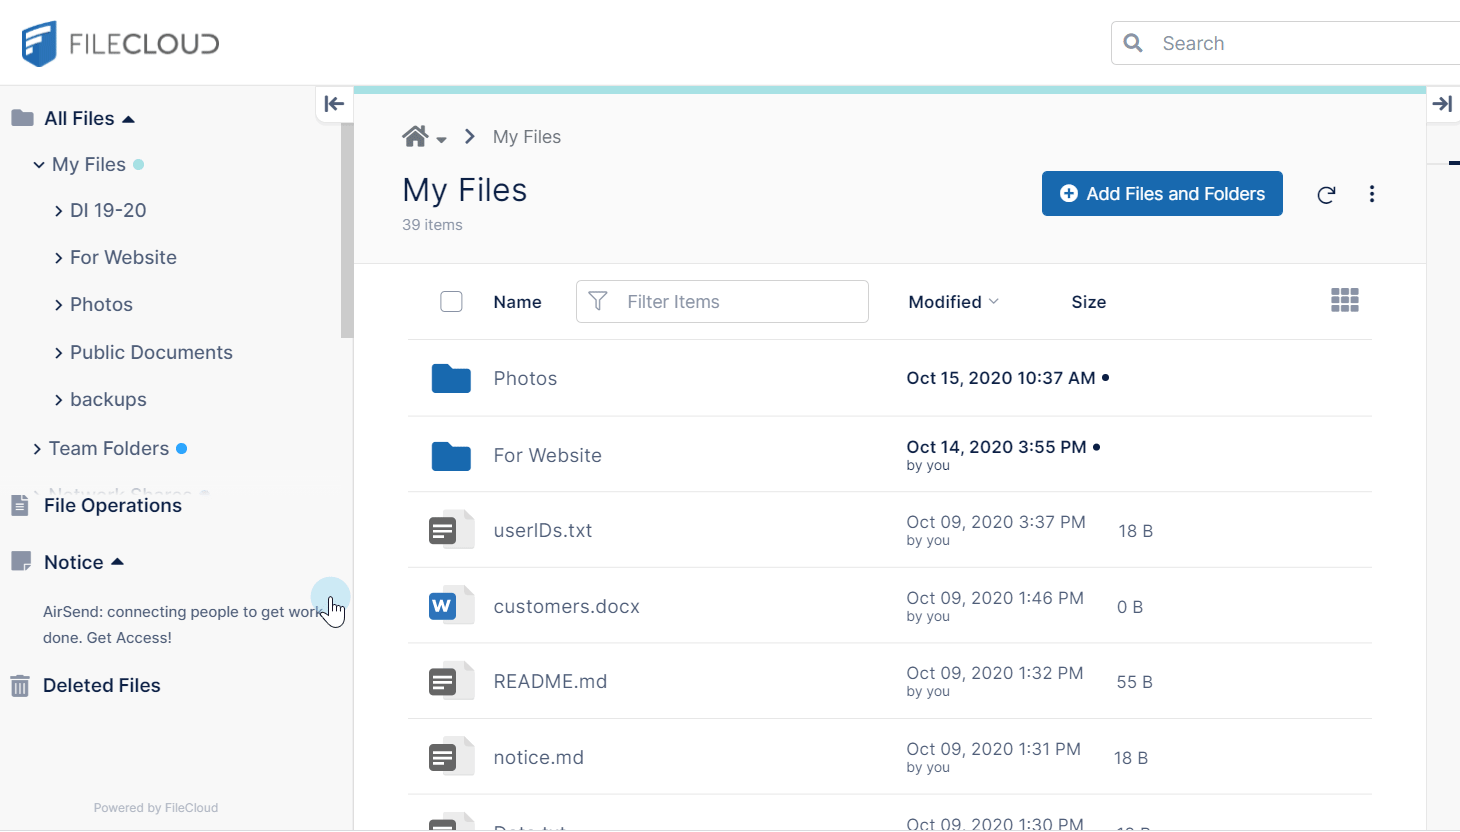Expand the DI 19-20 folder tree node
This screenshot has height=832, width=1460.
[59, 211]
